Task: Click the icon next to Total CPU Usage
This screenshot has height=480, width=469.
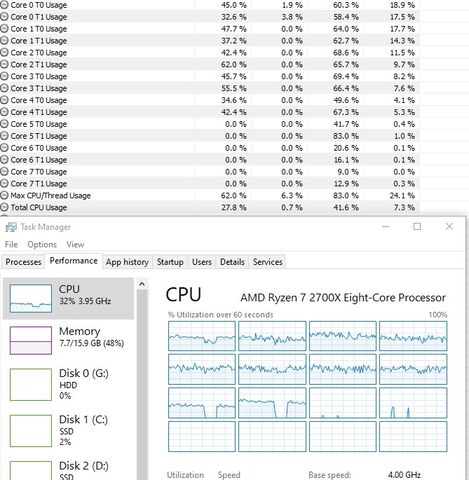Action: coord(4,207)
